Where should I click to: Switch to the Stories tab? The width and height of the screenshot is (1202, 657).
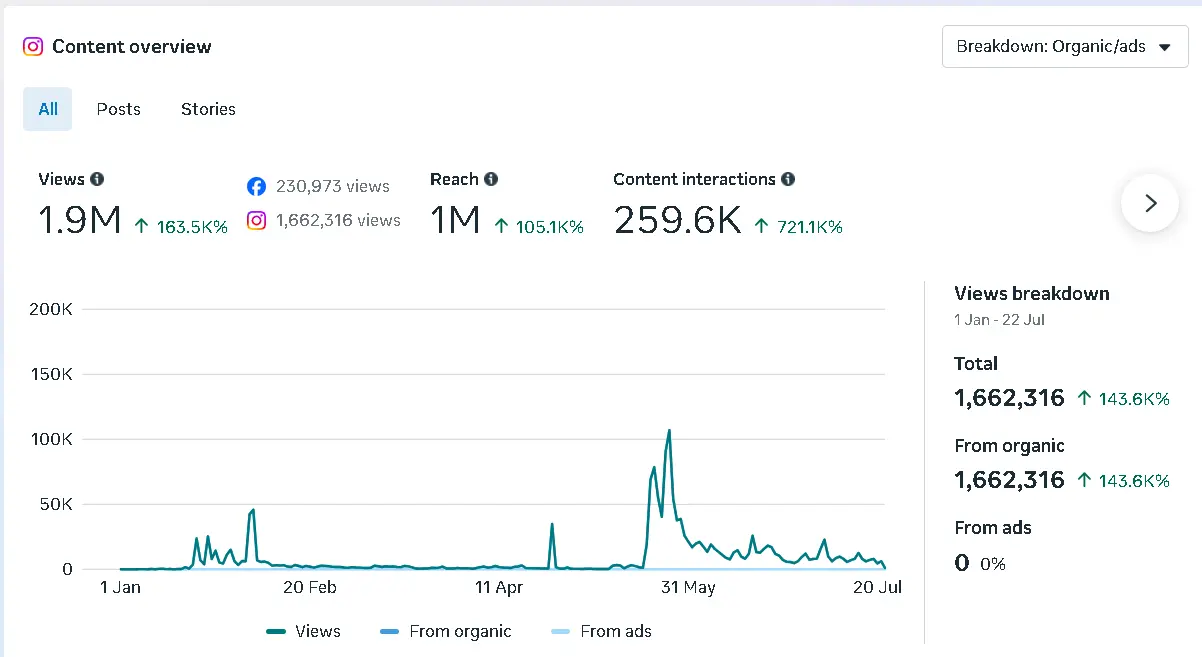click(208, 109)
